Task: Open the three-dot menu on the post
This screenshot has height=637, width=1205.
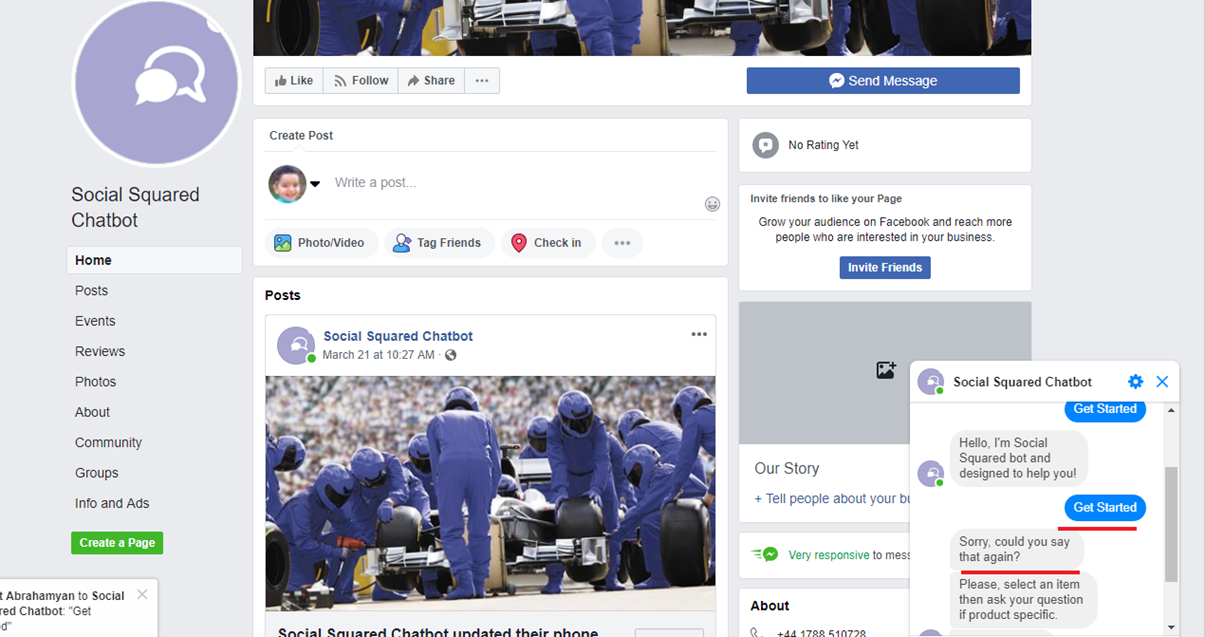Action: (699, 335)
